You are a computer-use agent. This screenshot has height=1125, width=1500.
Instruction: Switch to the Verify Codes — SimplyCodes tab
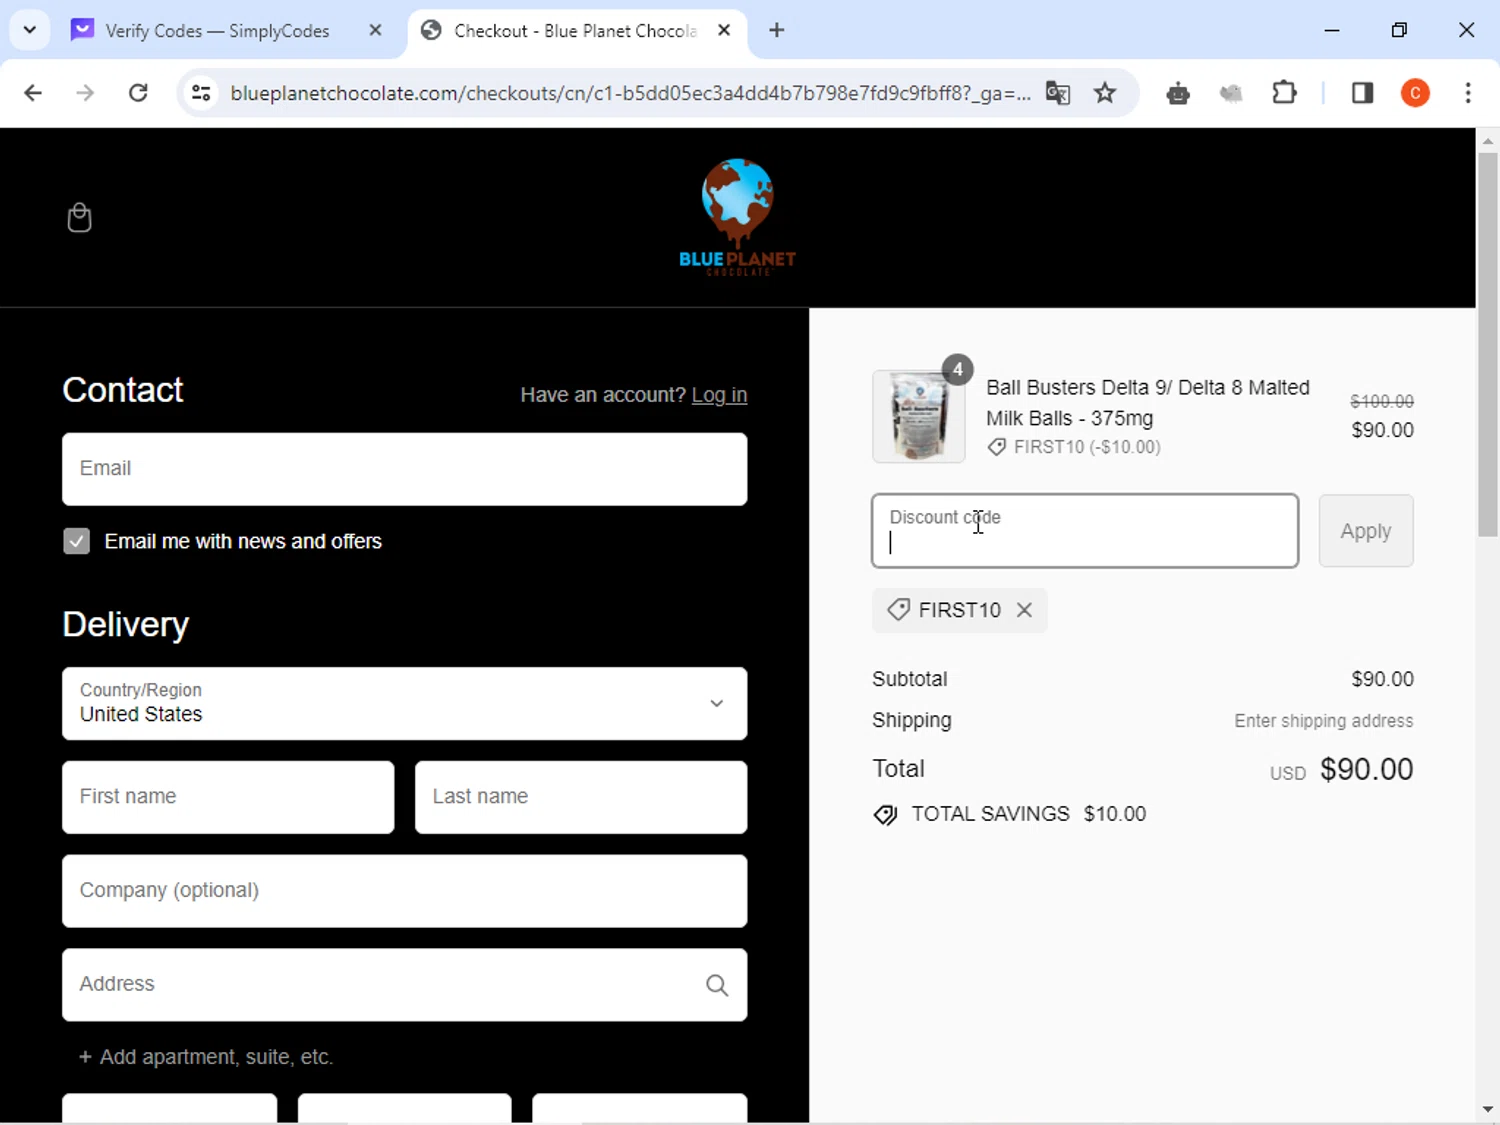pos(217,31)
